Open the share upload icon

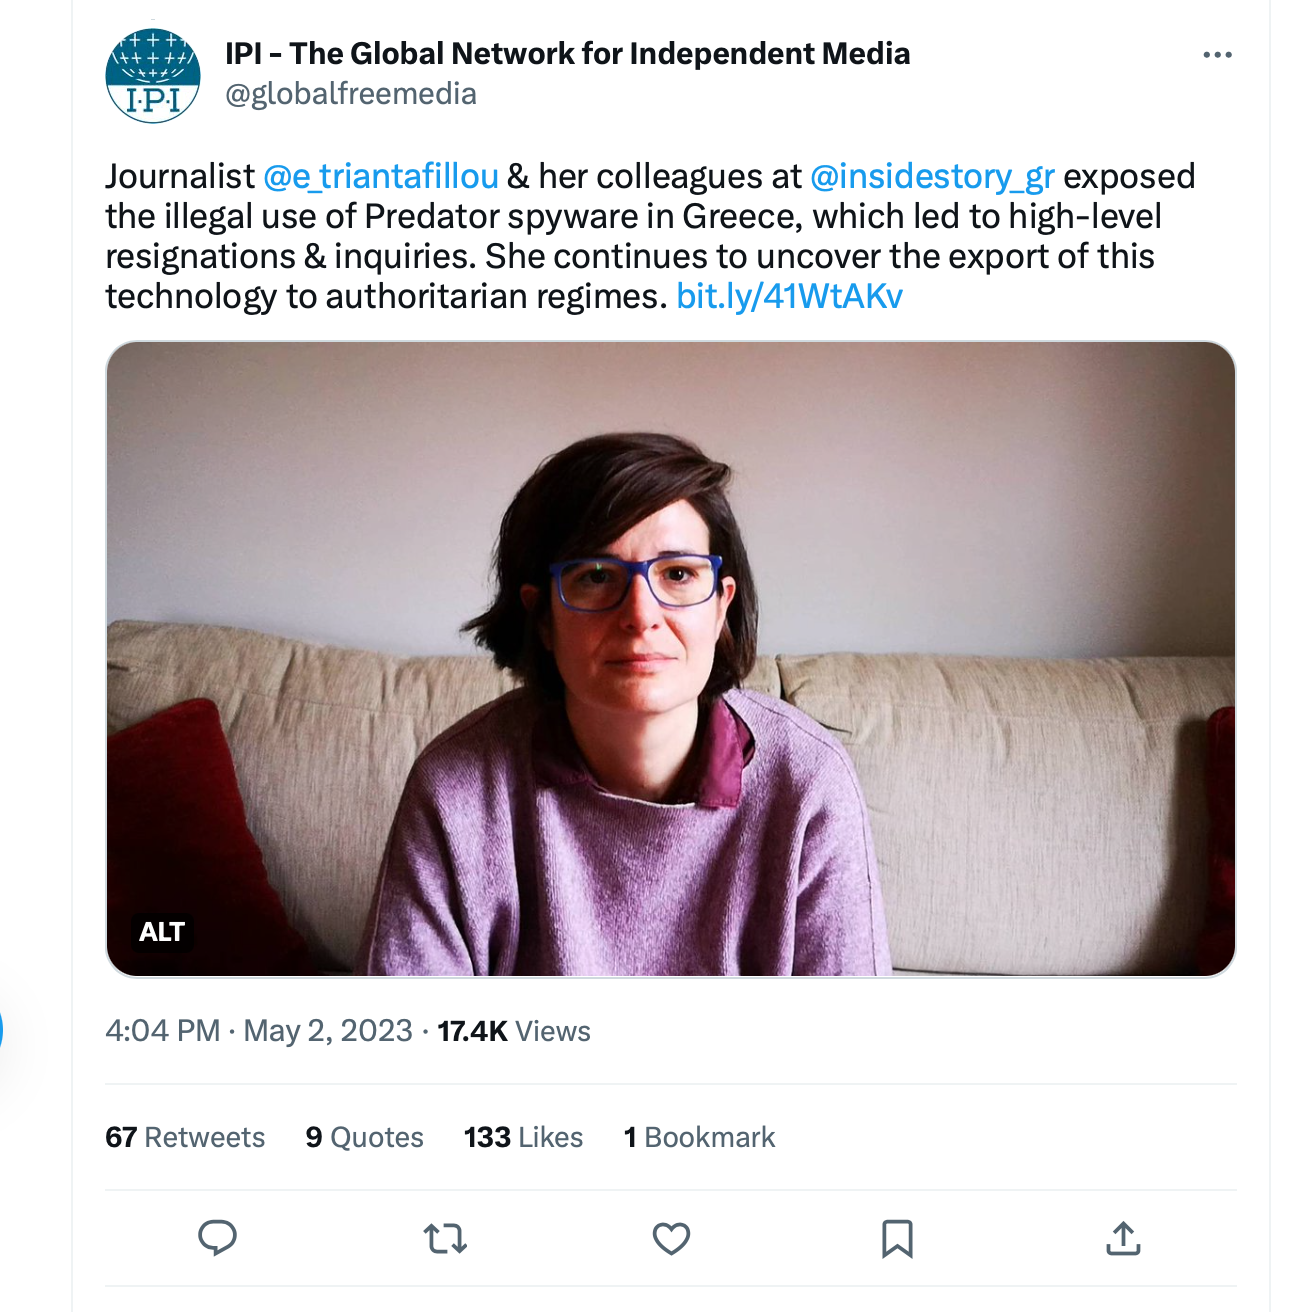tap(1123, 1238)
